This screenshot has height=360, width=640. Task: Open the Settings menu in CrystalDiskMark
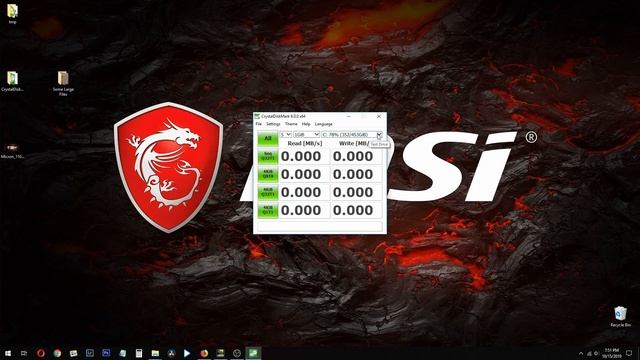pos(273,124)
